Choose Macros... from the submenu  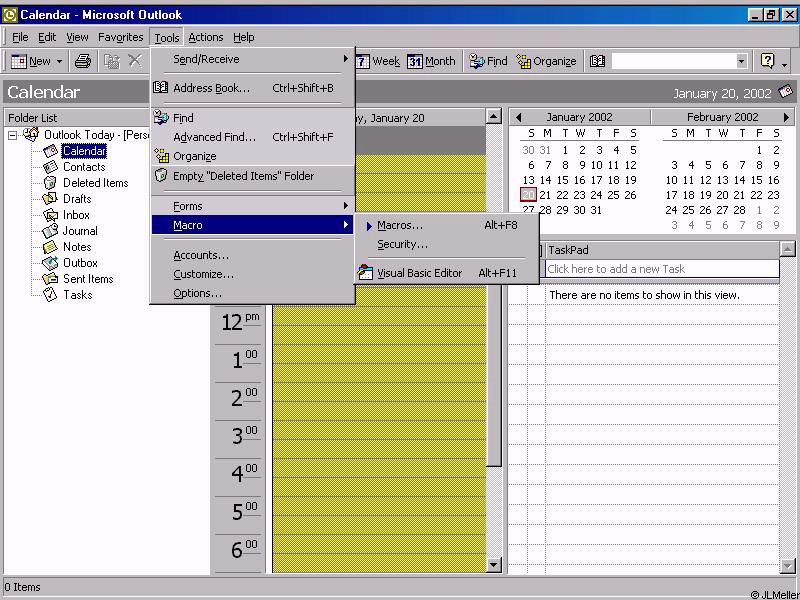[400, 225]
